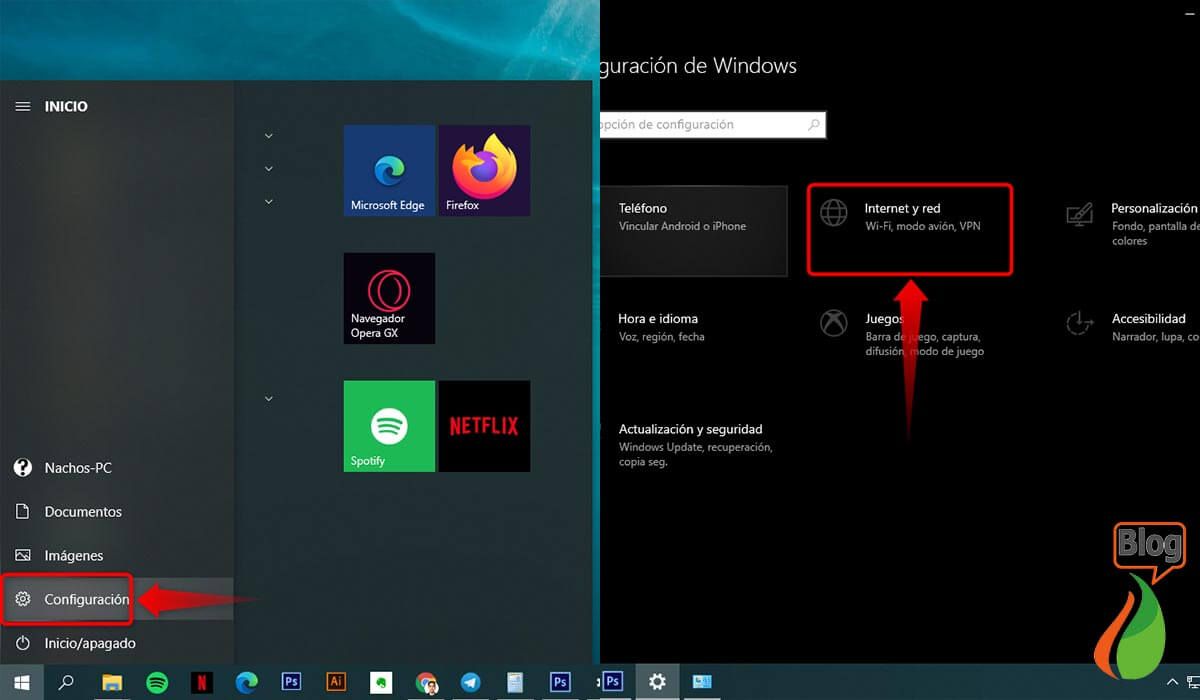Open Configuración from the Start sidebar
This screenshot has height=700, width=1200.
click(117, 599)
